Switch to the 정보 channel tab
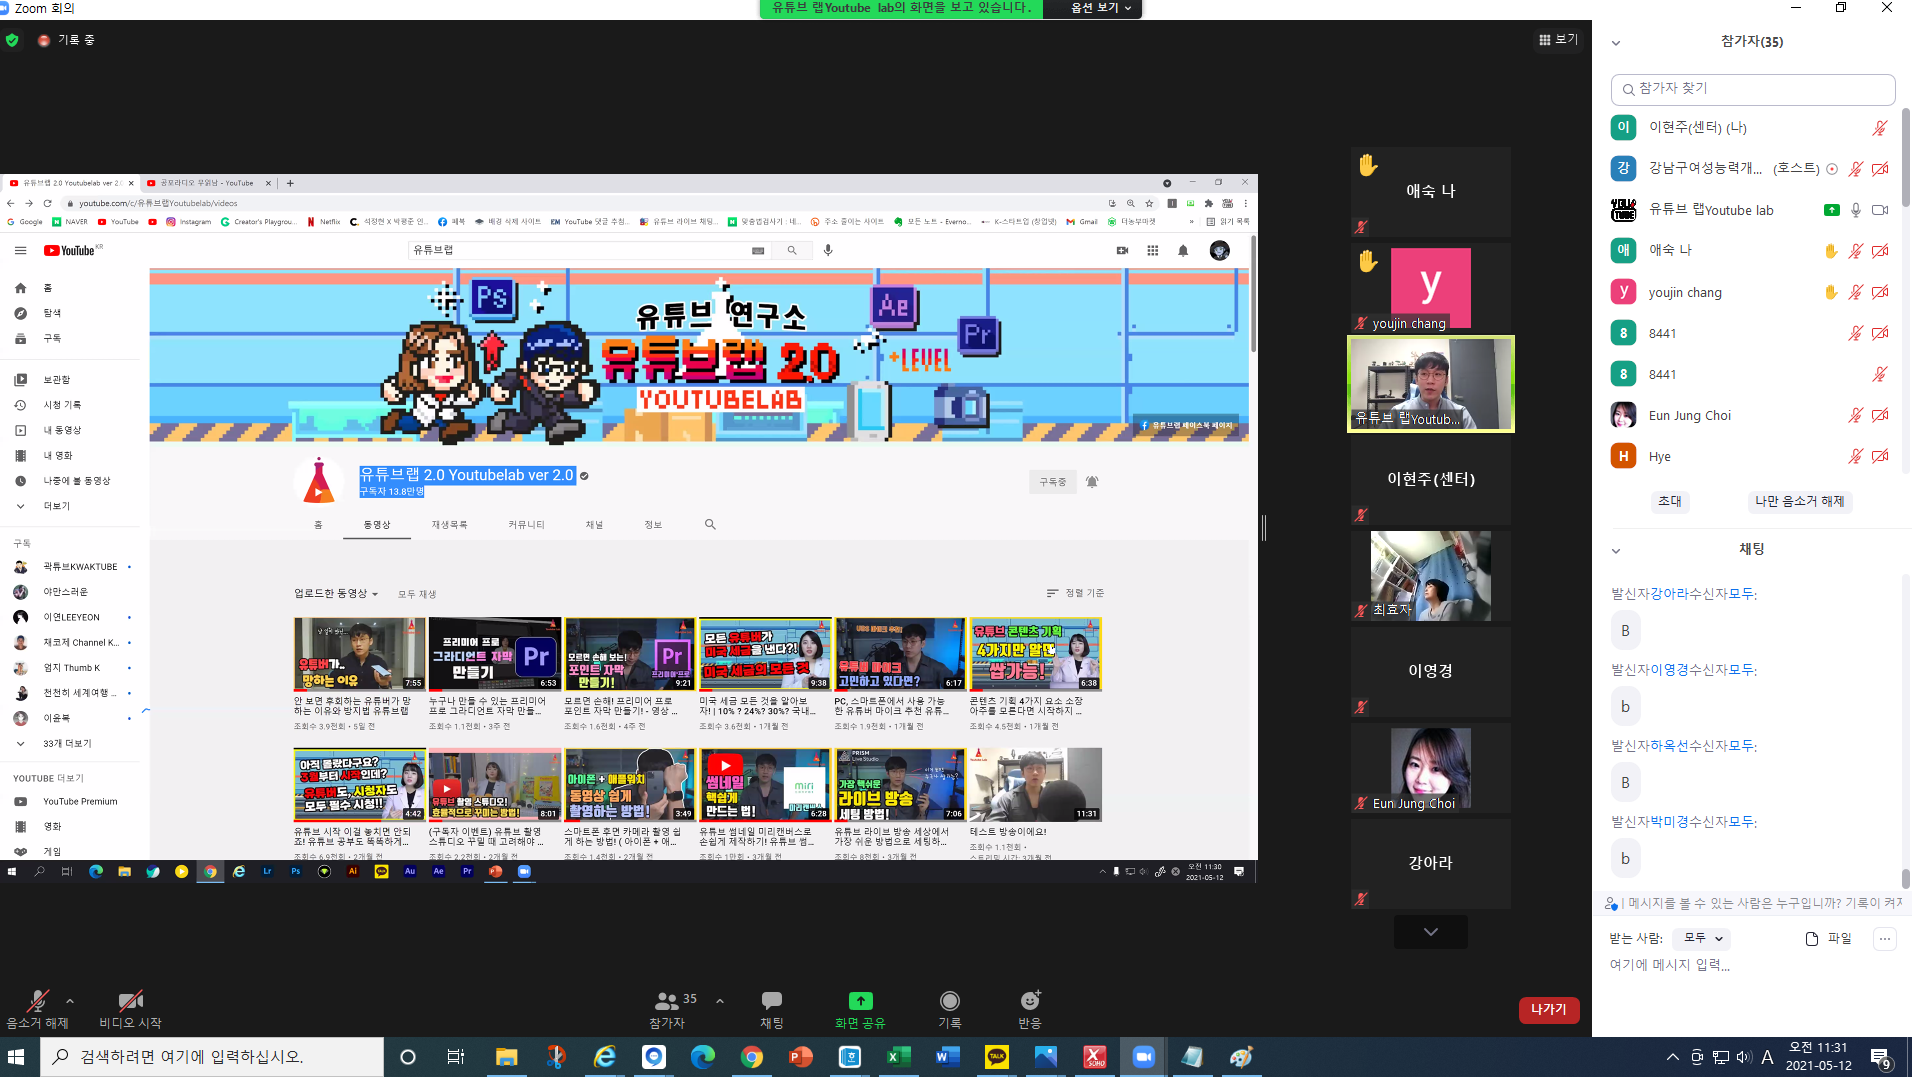 [x=653, y=525]
